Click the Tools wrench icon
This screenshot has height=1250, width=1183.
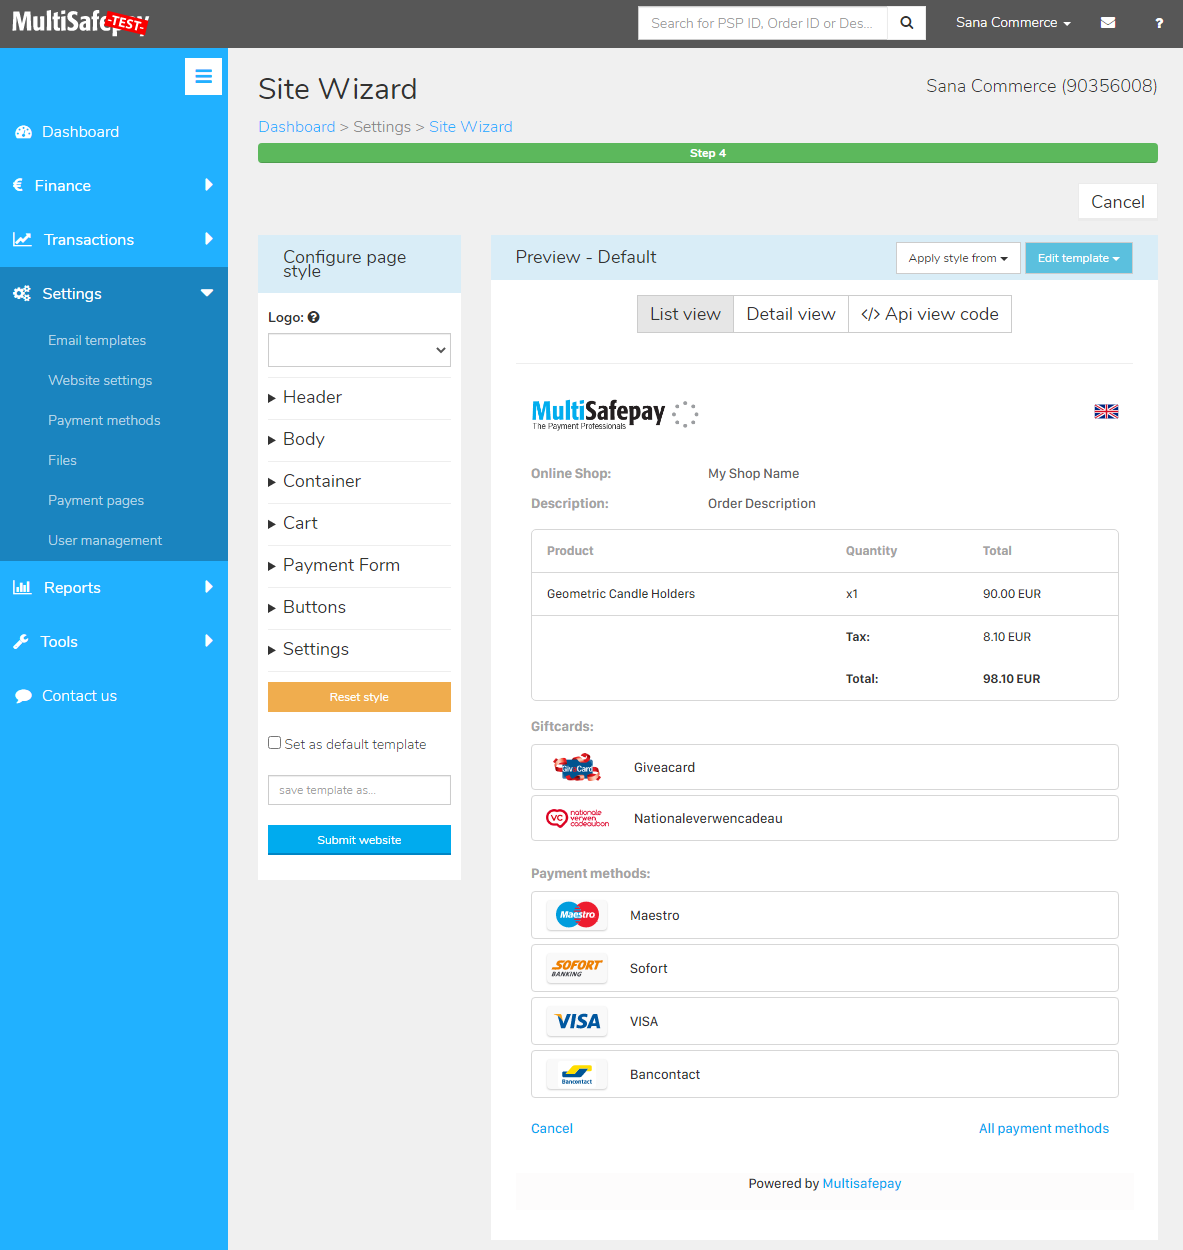pyautogui.click(x=21, y=641)
